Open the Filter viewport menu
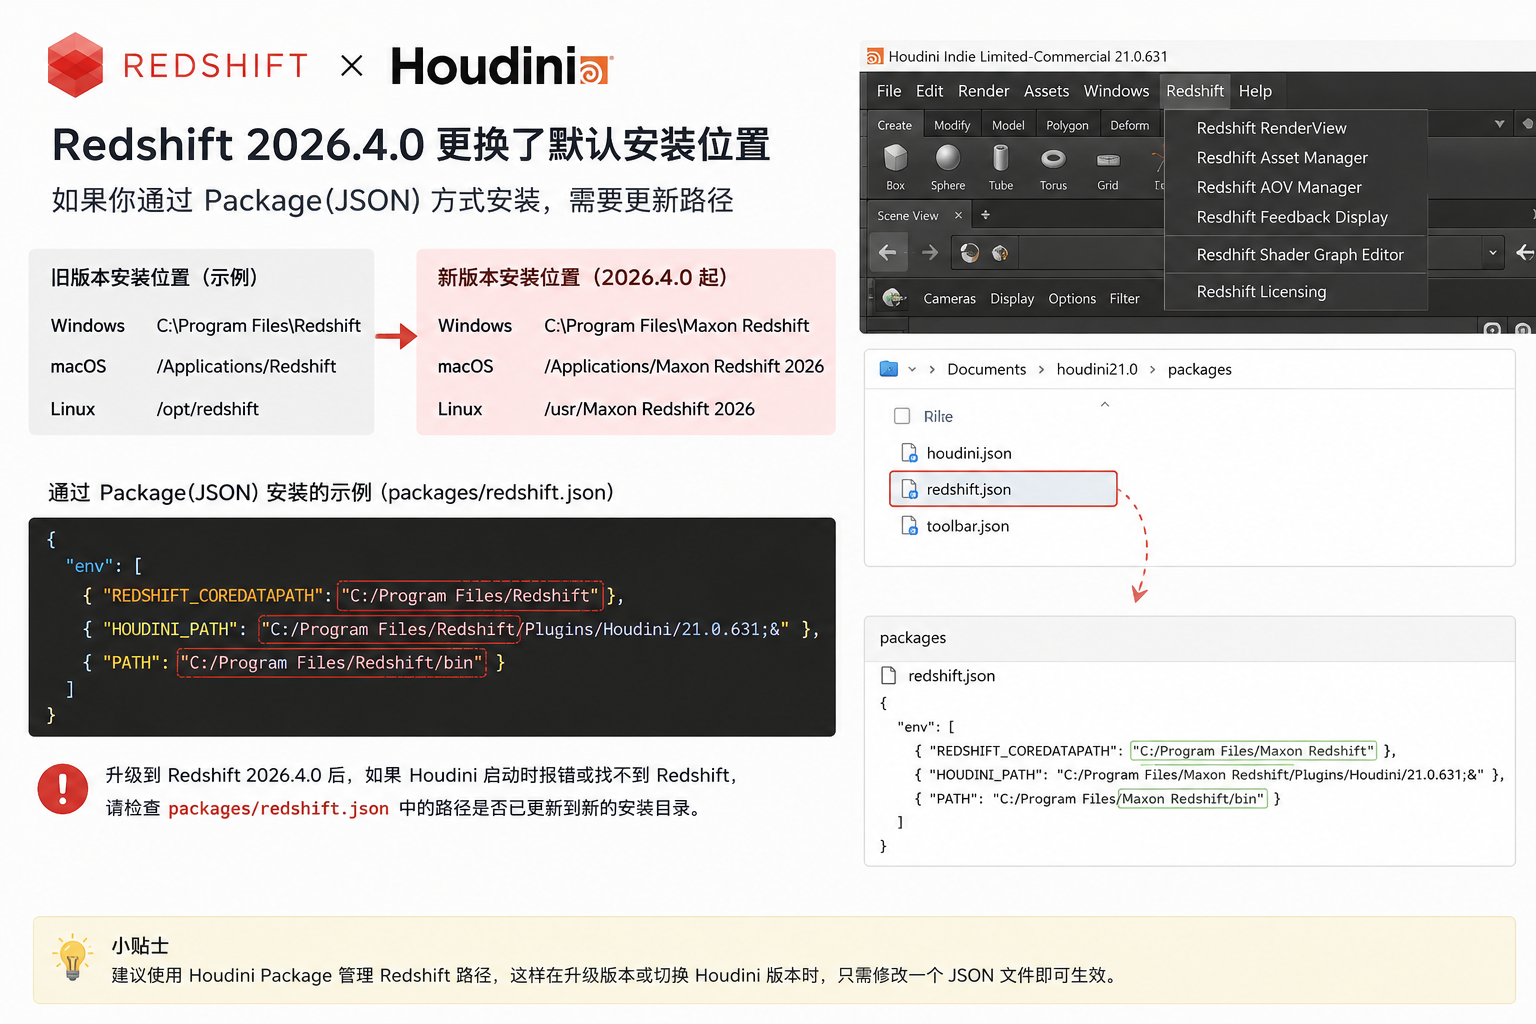This screenshot has height=1024, width=1536. pyautogui.click(x=1124, y=298)
